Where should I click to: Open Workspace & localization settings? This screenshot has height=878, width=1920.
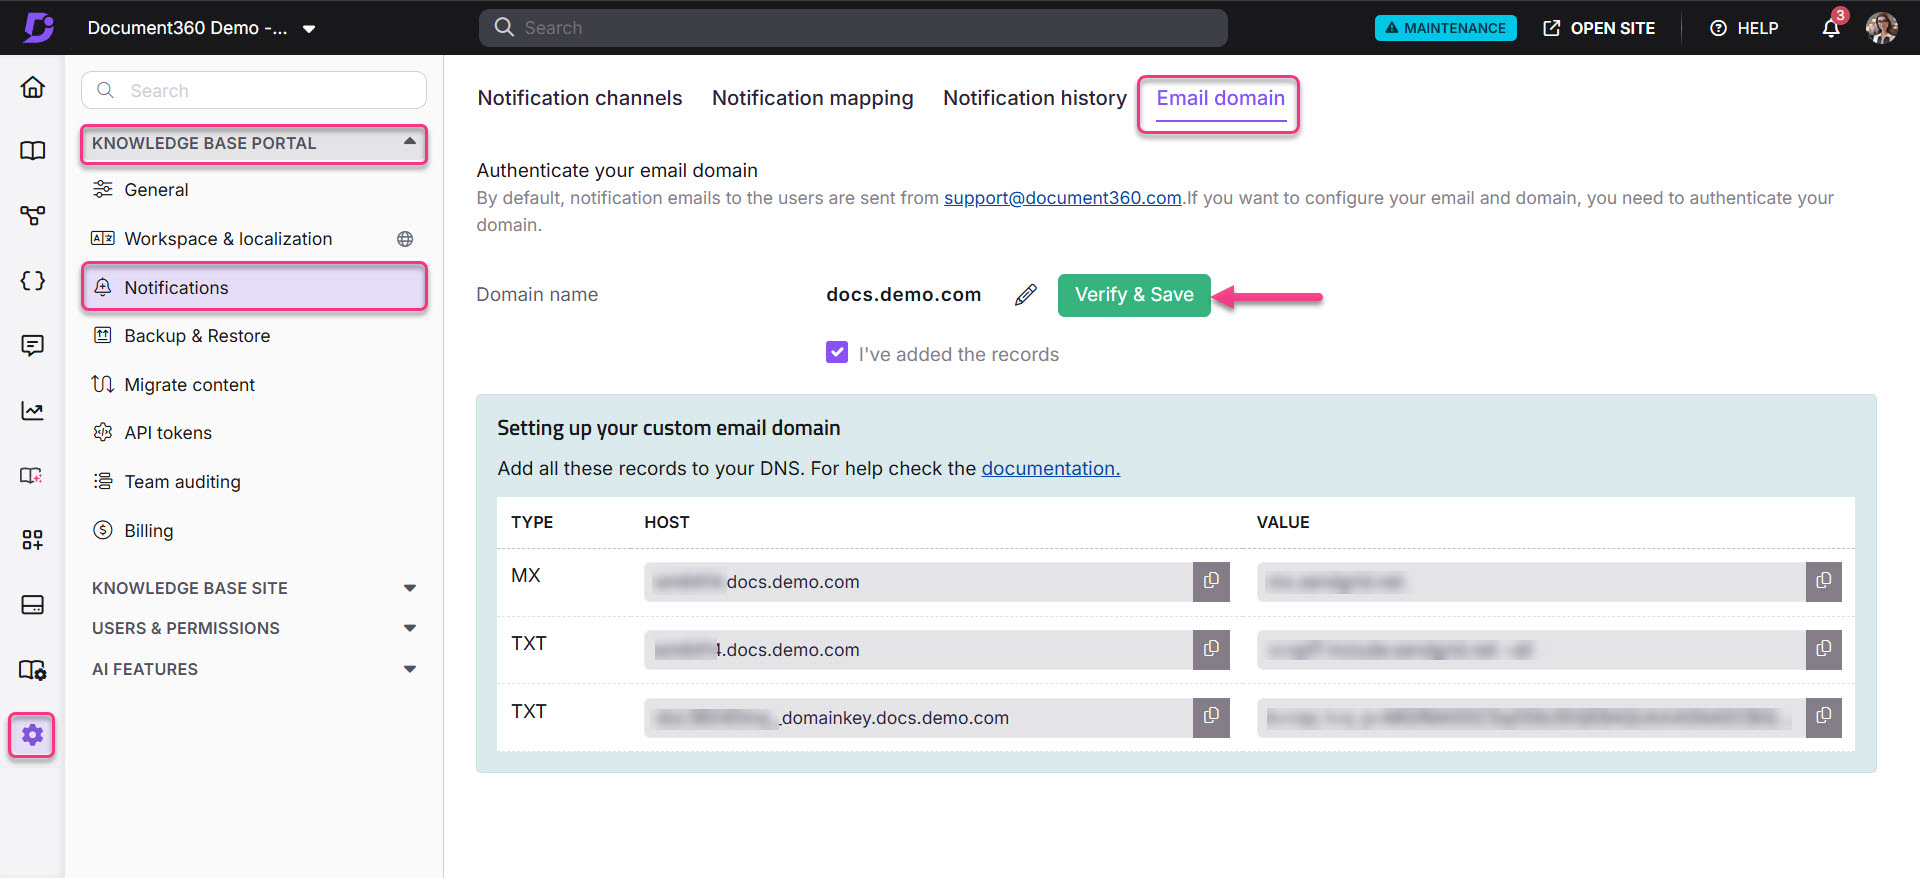click(x=228, y=239)
